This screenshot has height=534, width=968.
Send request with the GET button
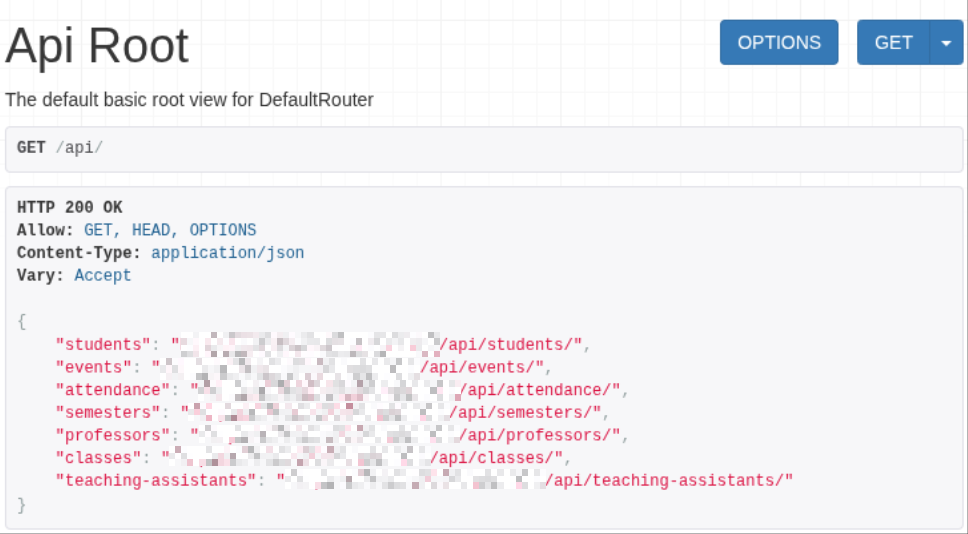[893, 43]
